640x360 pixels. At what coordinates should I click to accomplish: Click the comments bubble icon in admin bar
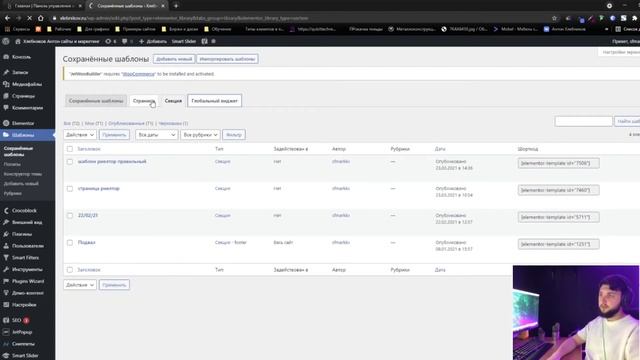124,41
